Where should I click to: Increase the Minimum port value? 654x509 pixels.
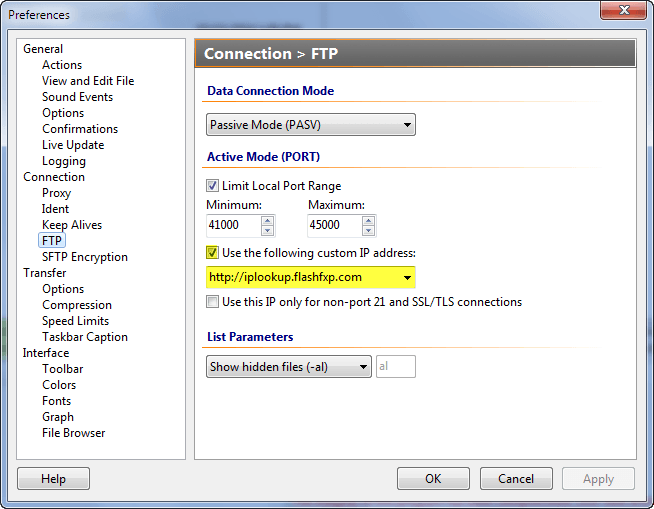click(267, 220)
